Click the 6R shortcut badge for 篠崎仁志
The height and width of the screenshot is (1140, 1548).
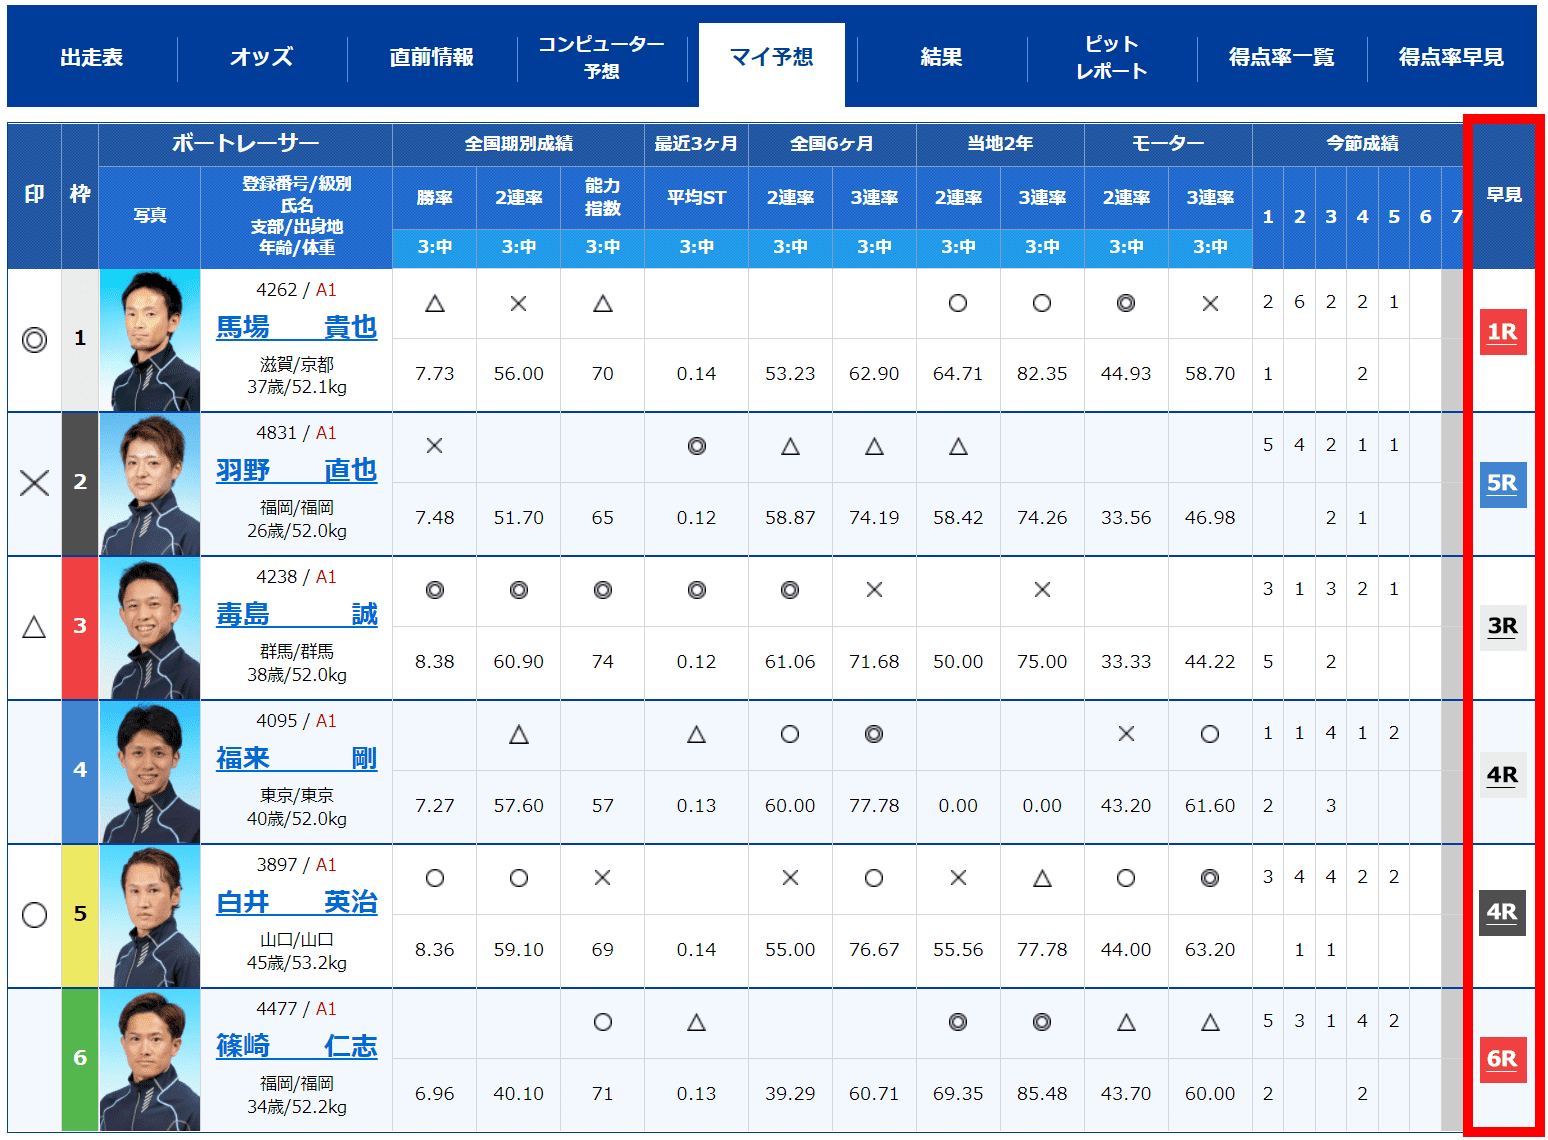point(1503,1060)
